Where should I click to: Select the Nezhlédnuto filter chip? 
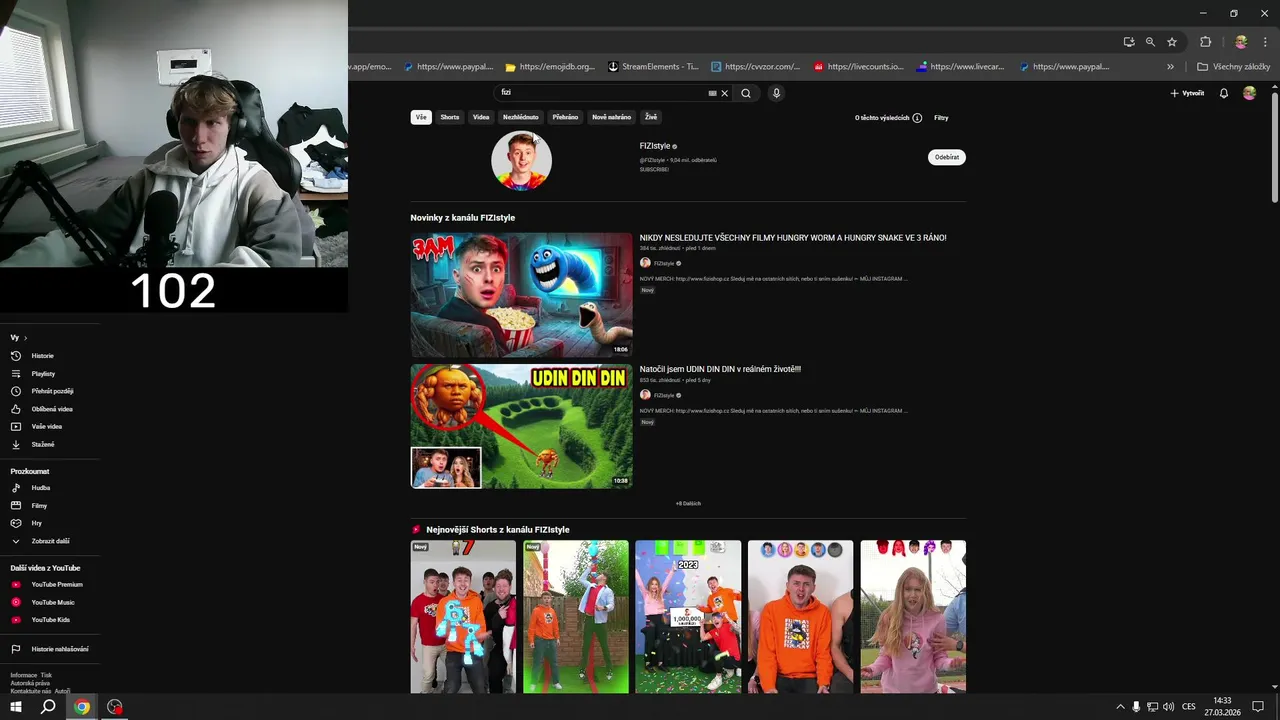pyautogui.click(x=520, y=117)
